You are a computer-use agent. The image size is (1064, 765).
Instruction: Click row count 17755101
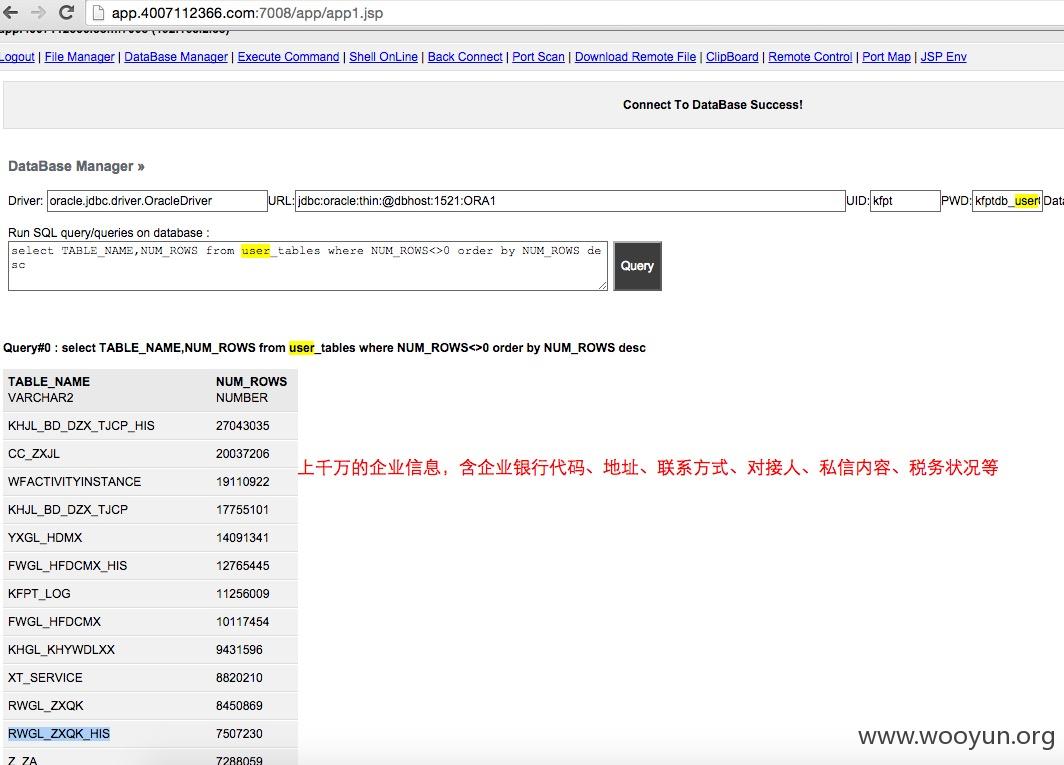point(243,510)
